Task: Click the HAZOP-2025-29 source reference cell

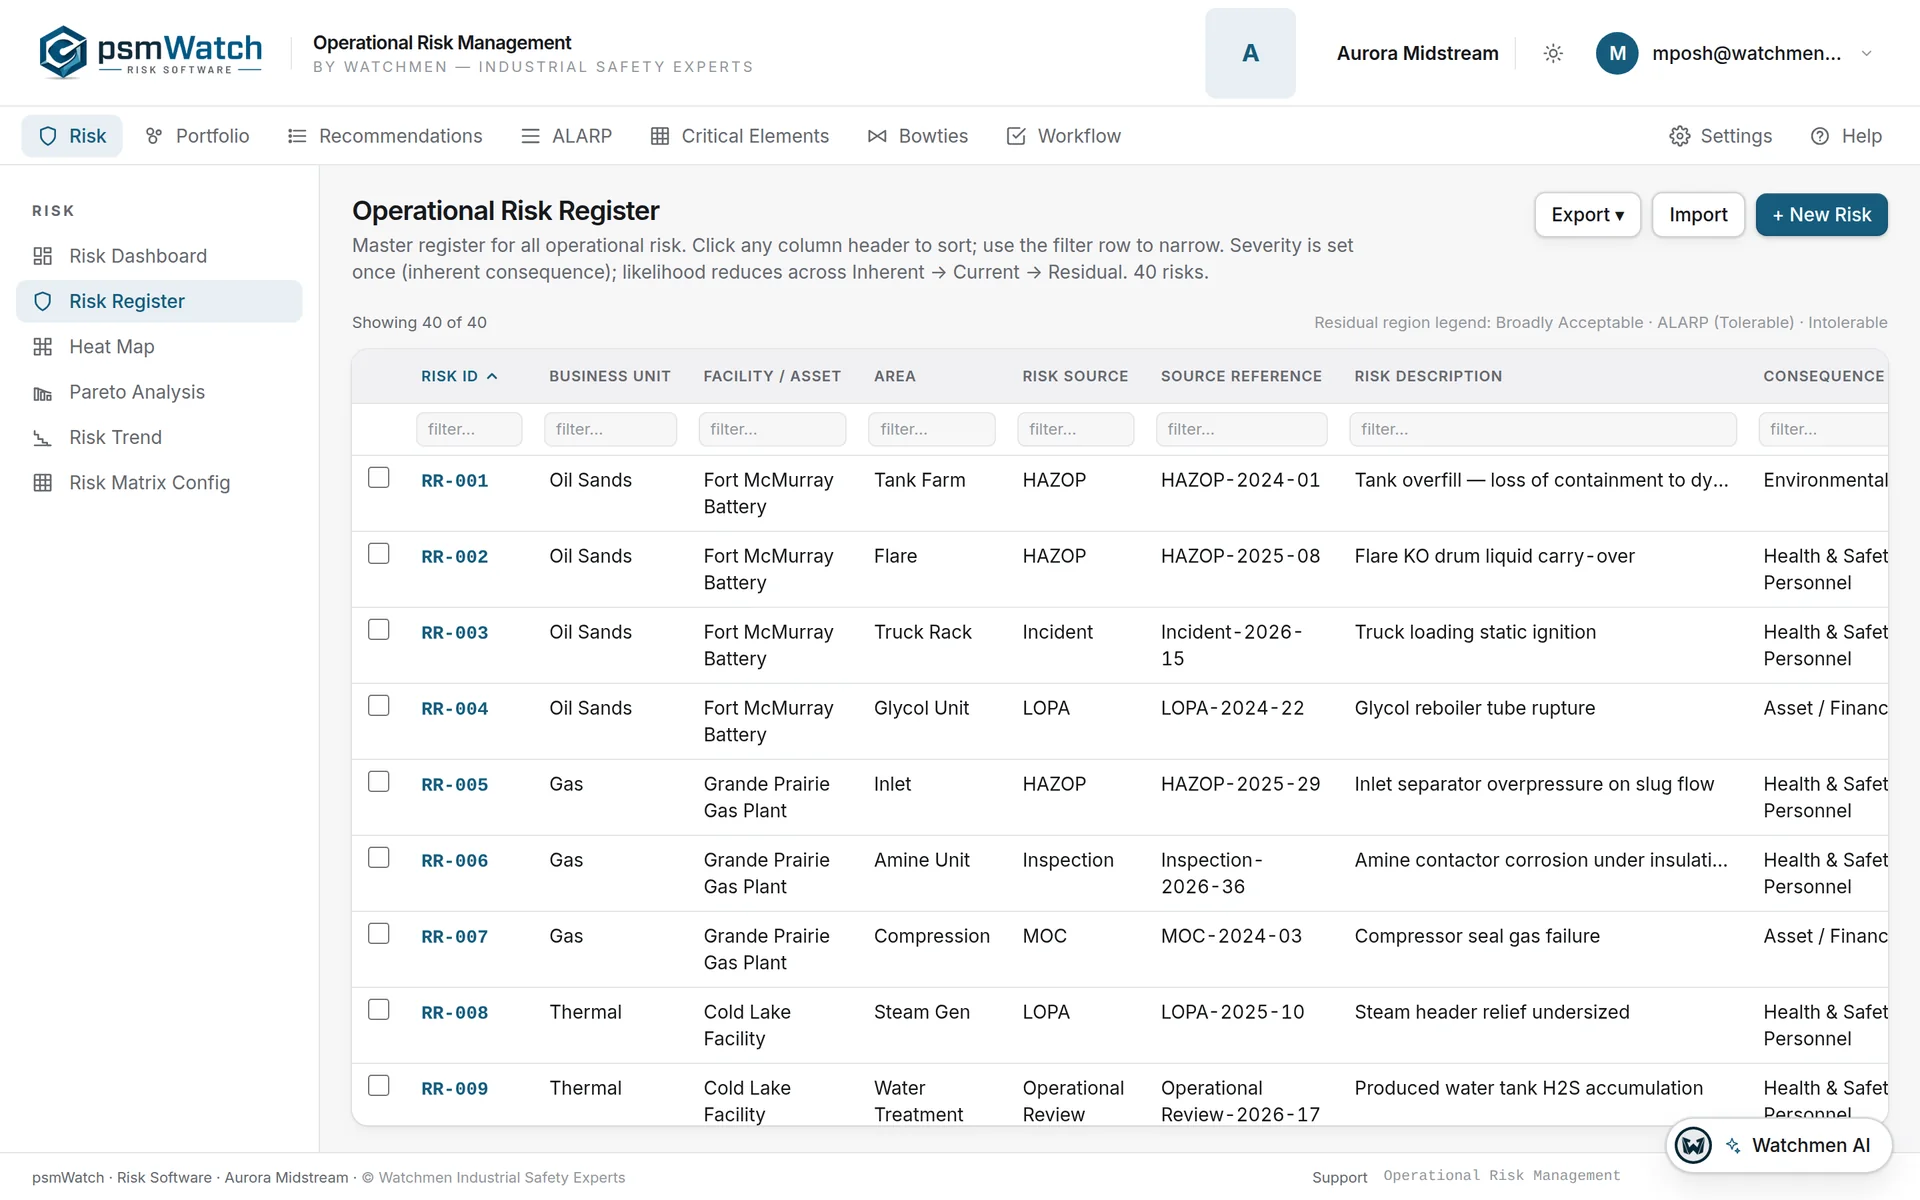Action: click(x=1240, y=784)
